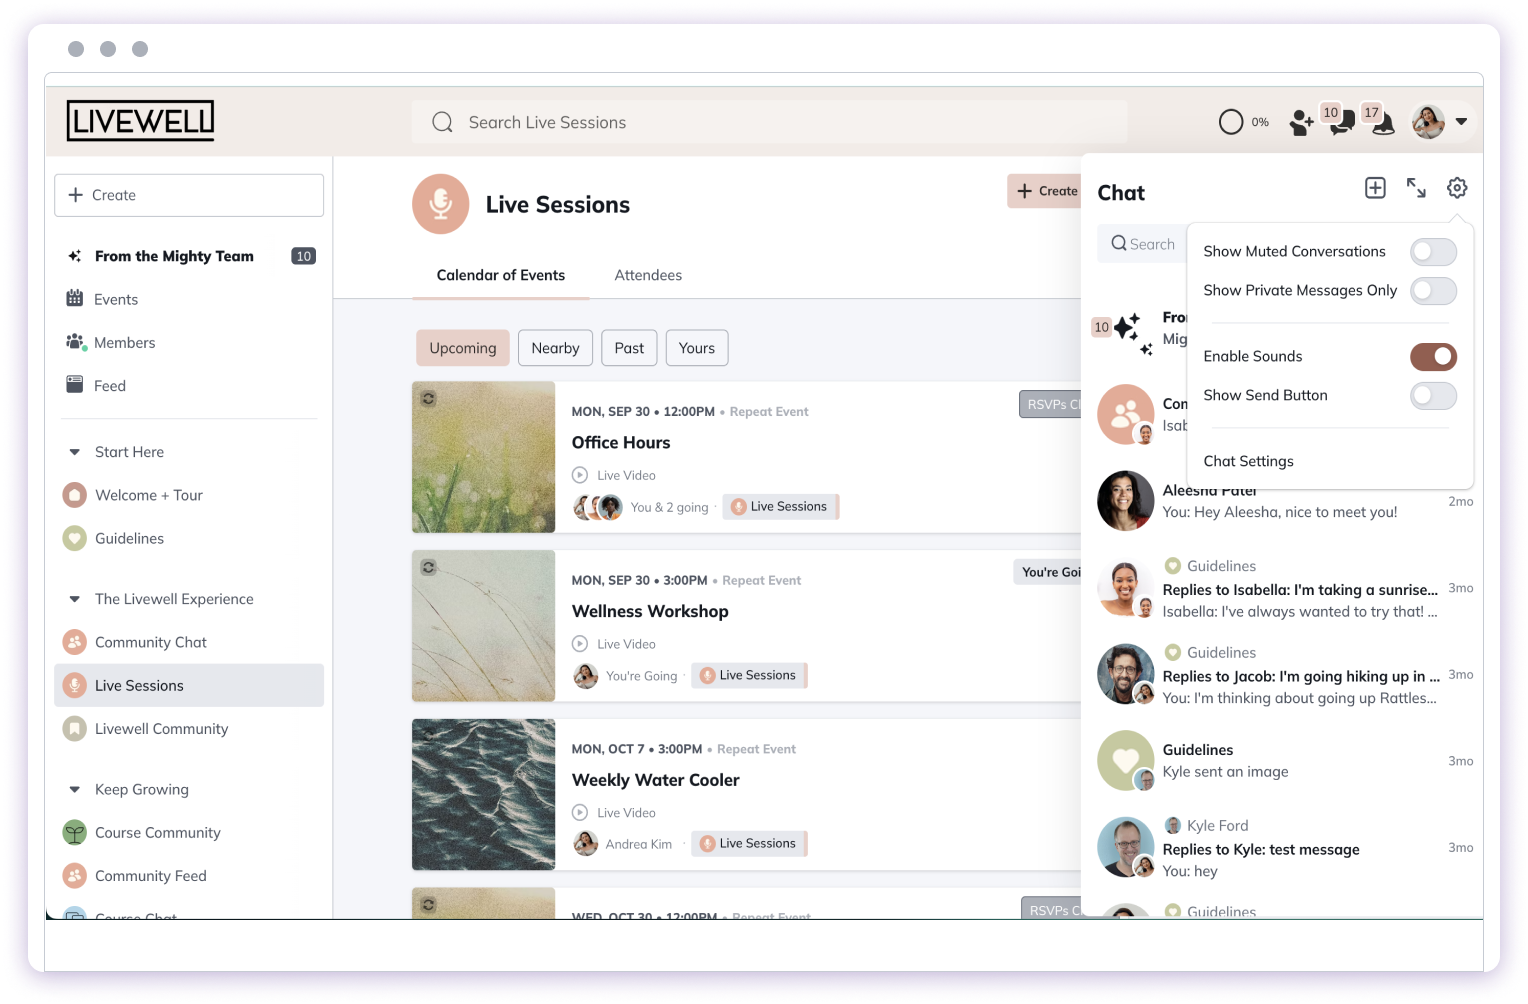Collapse the Keep Growing section
This screenshot has width=1528, height=1004.
coord(74,789)
